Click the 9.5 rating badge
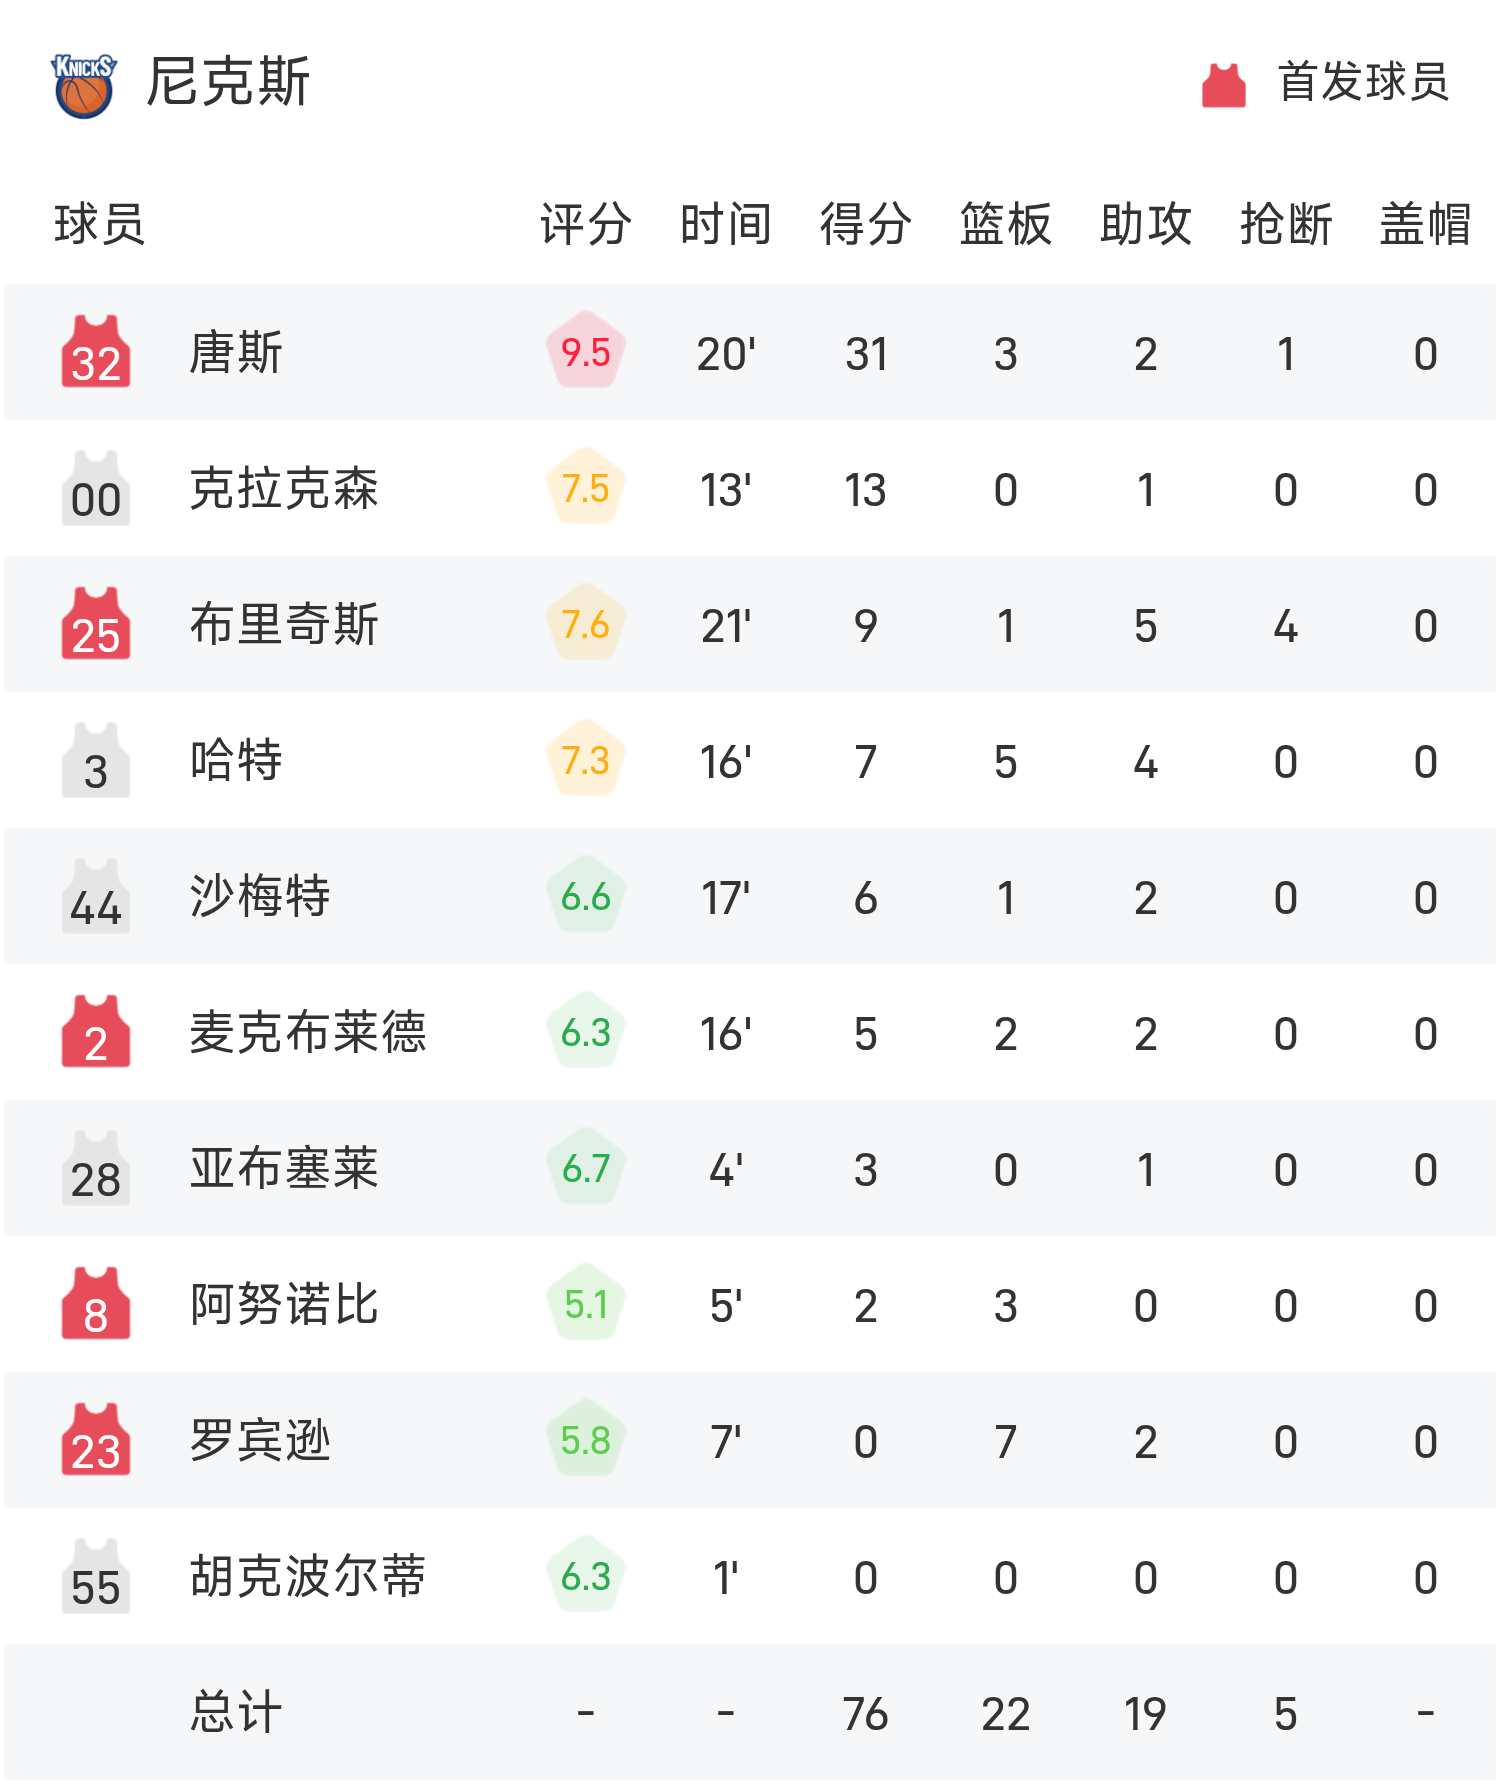 point(586,353)
